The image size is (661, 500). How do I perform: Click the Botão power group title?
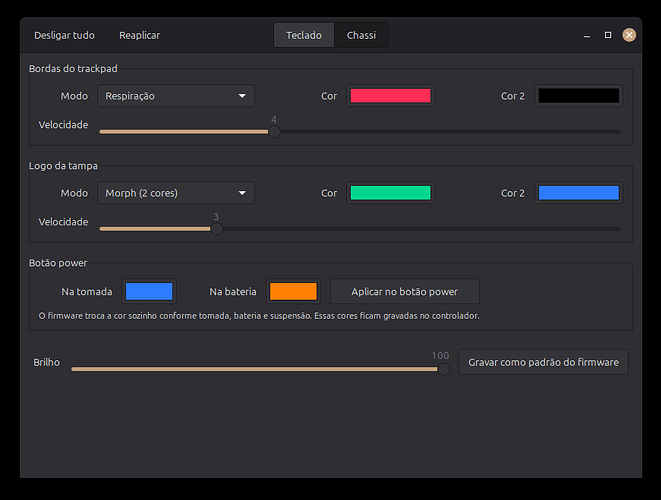[58, 263]
